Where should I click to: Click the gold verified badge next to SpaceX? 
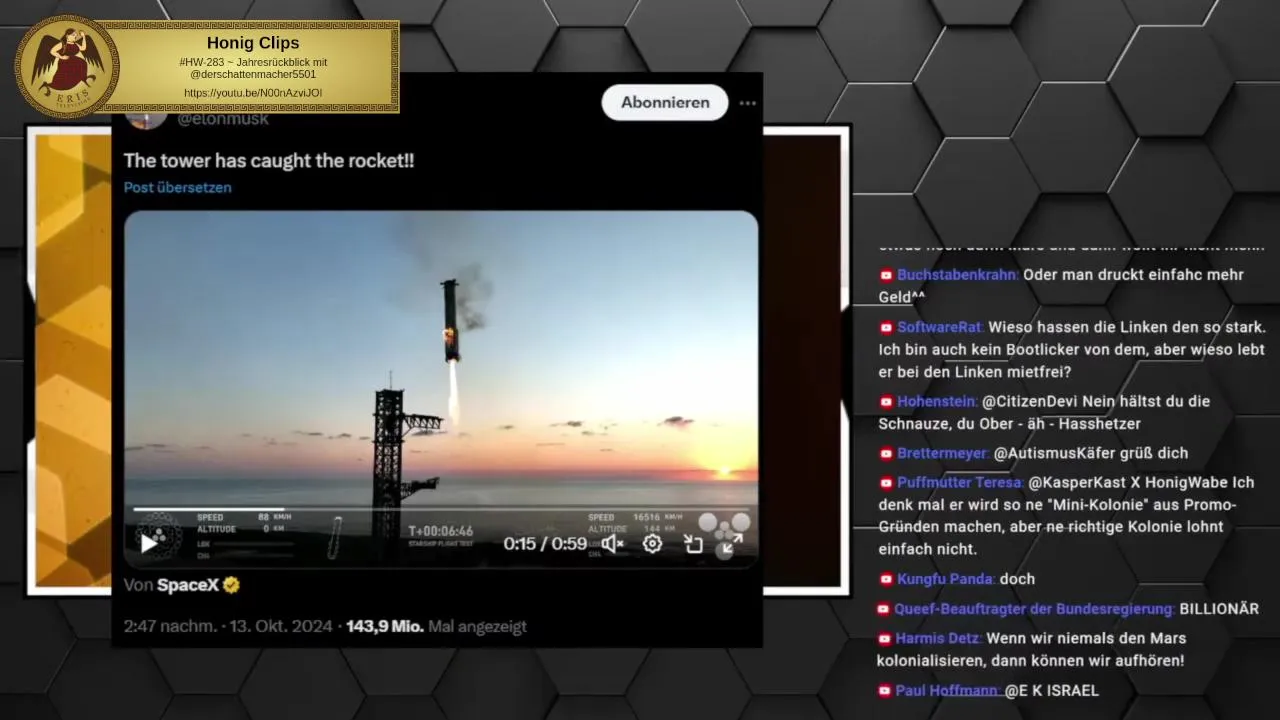(231, 585)
